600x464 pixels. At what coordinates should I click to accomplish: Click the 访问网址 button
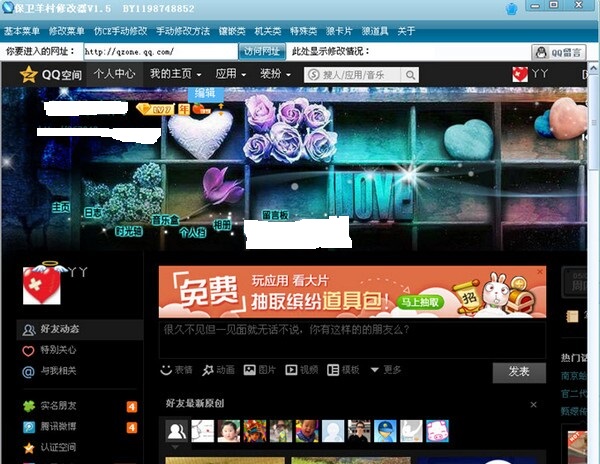[262, 51]
